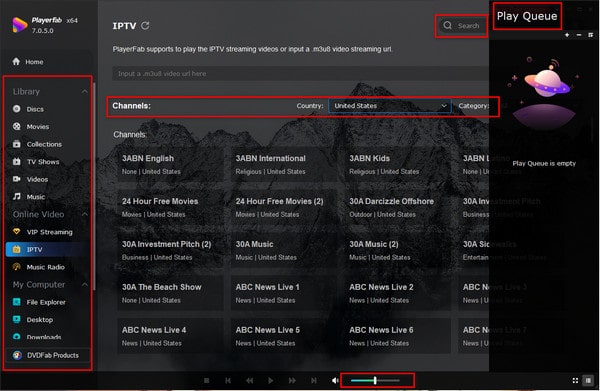
Task: Collapse the Online Video section chevron
Action: 85,214
